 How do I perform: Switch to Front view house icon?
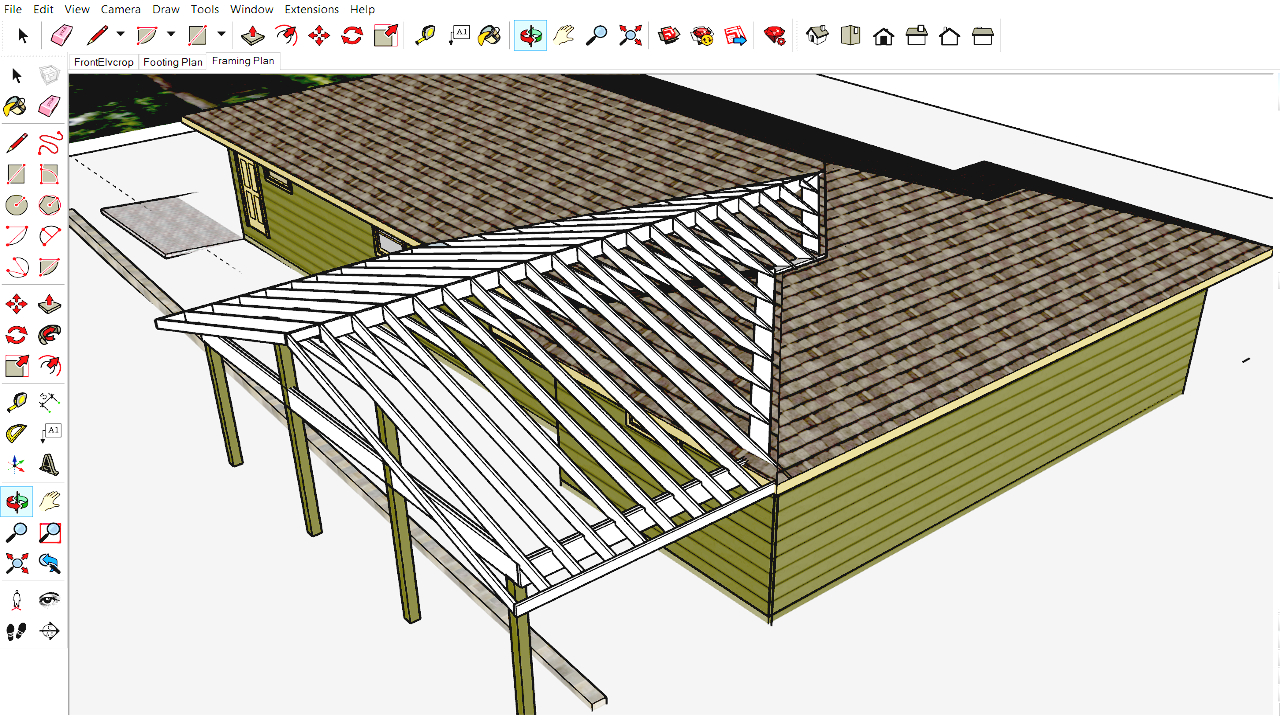pyautogui.click(x=883, y=36)
